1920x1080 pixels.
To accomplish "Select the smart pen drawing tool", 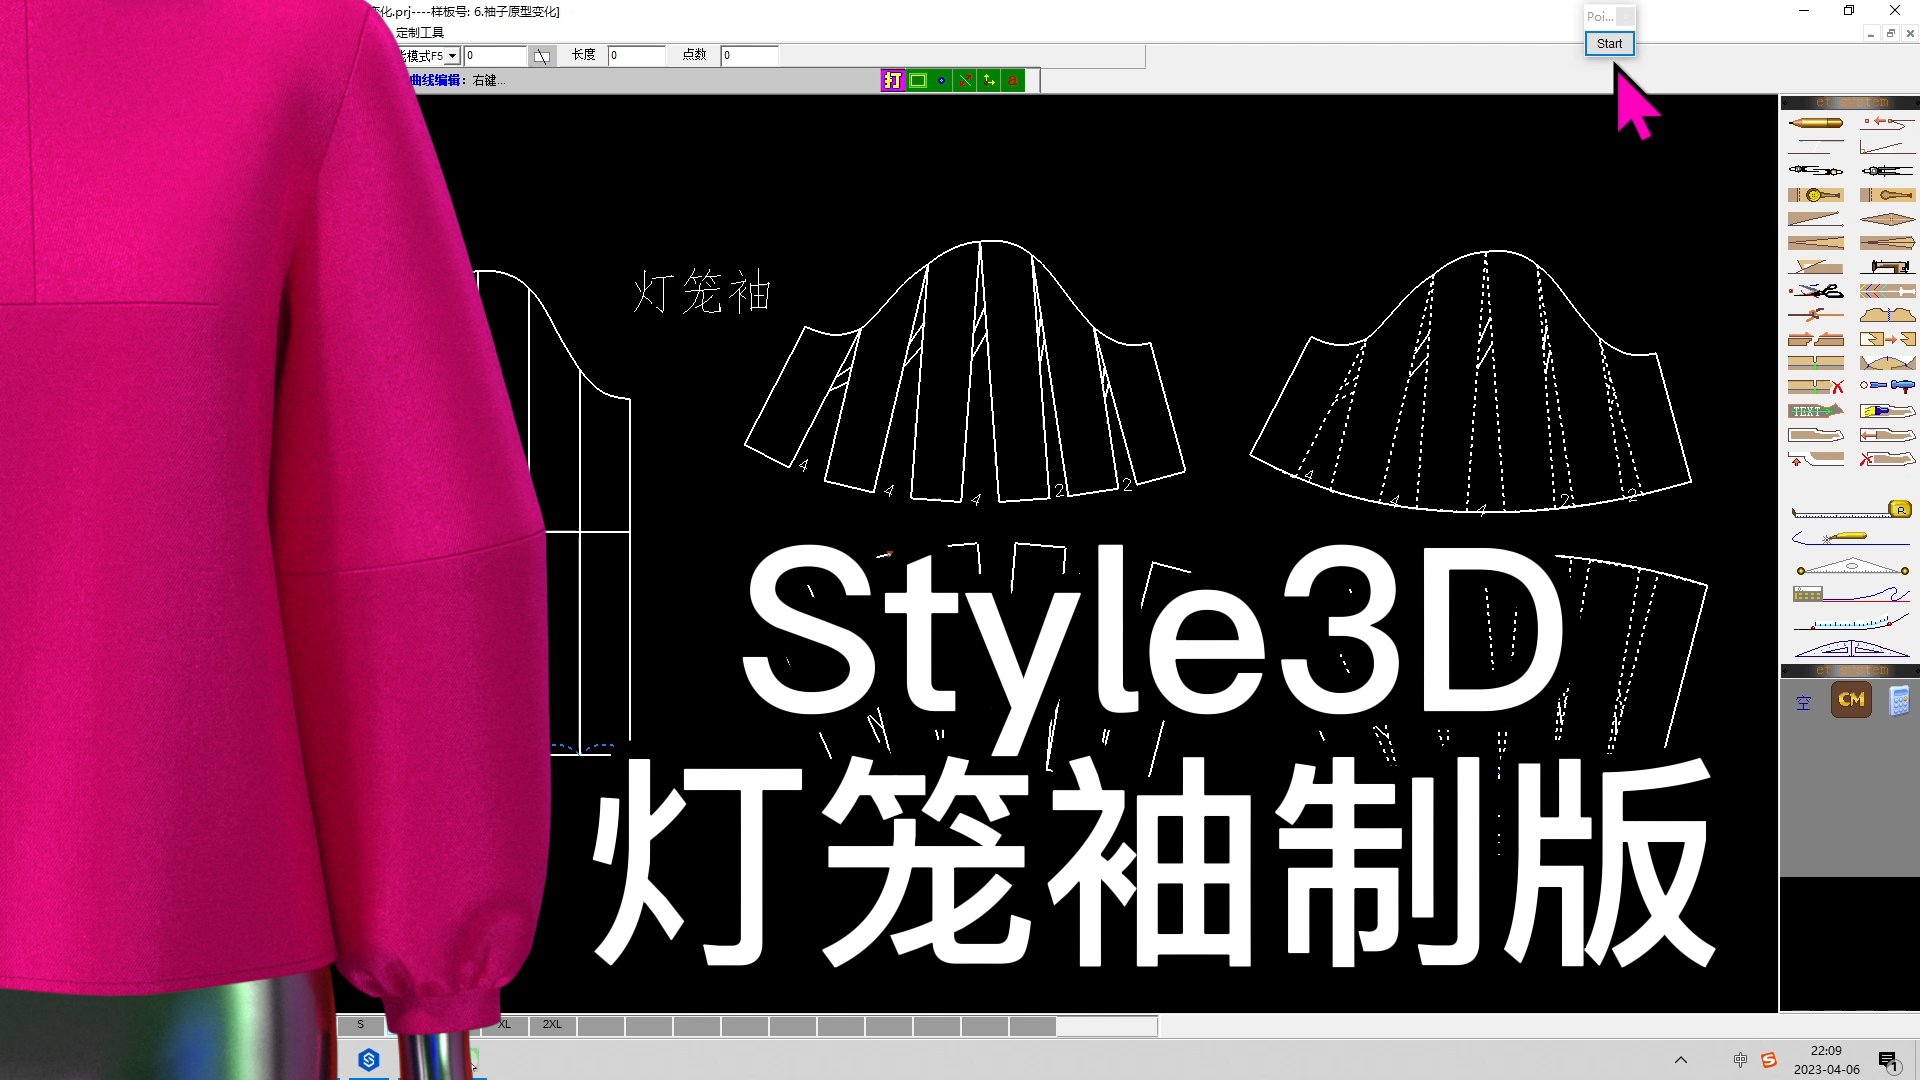I will 1815,123.
